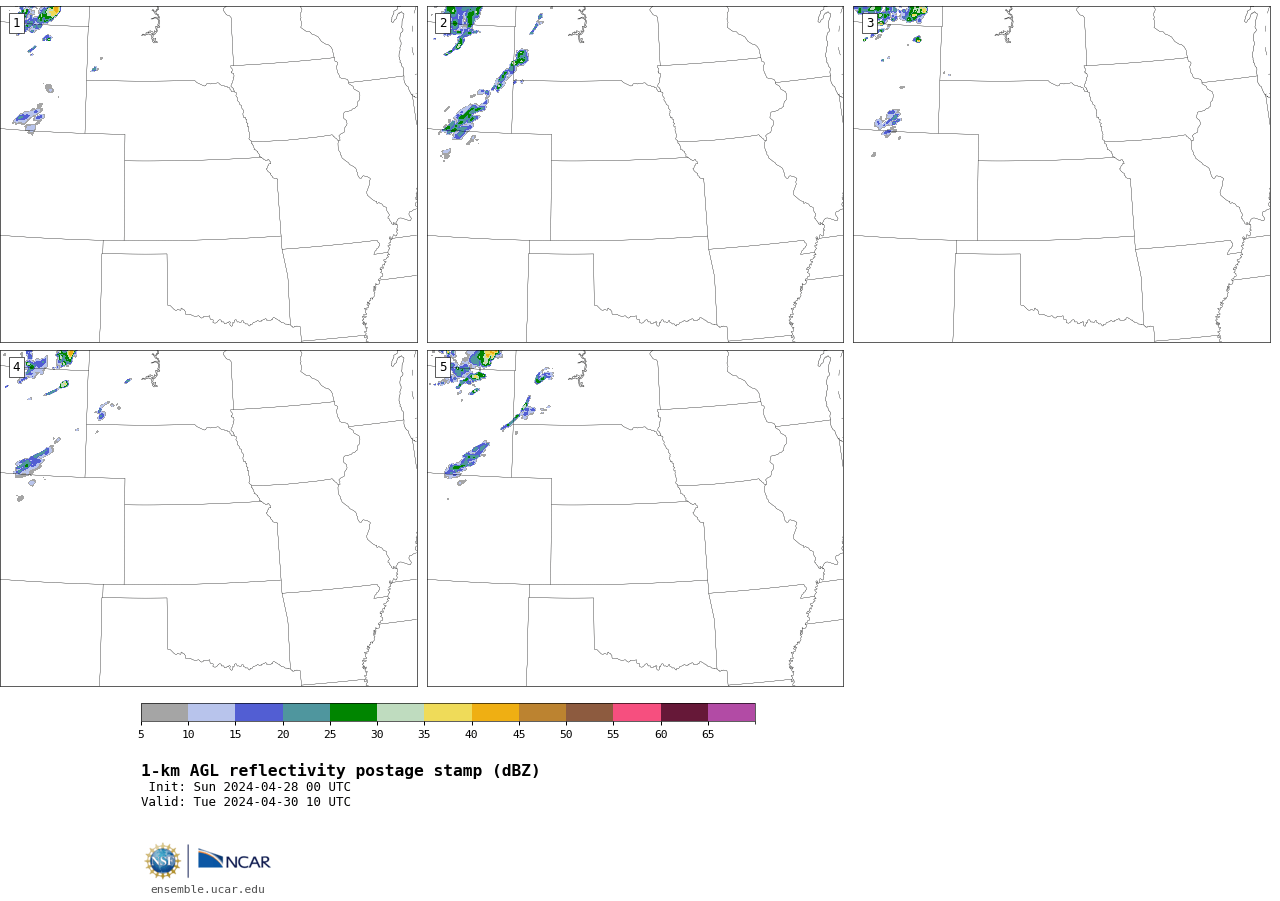Image resolution: width=1280 pixels, height=901 pixels.
Task: Click the NSF logo icon
Action: tap(163, 861)
